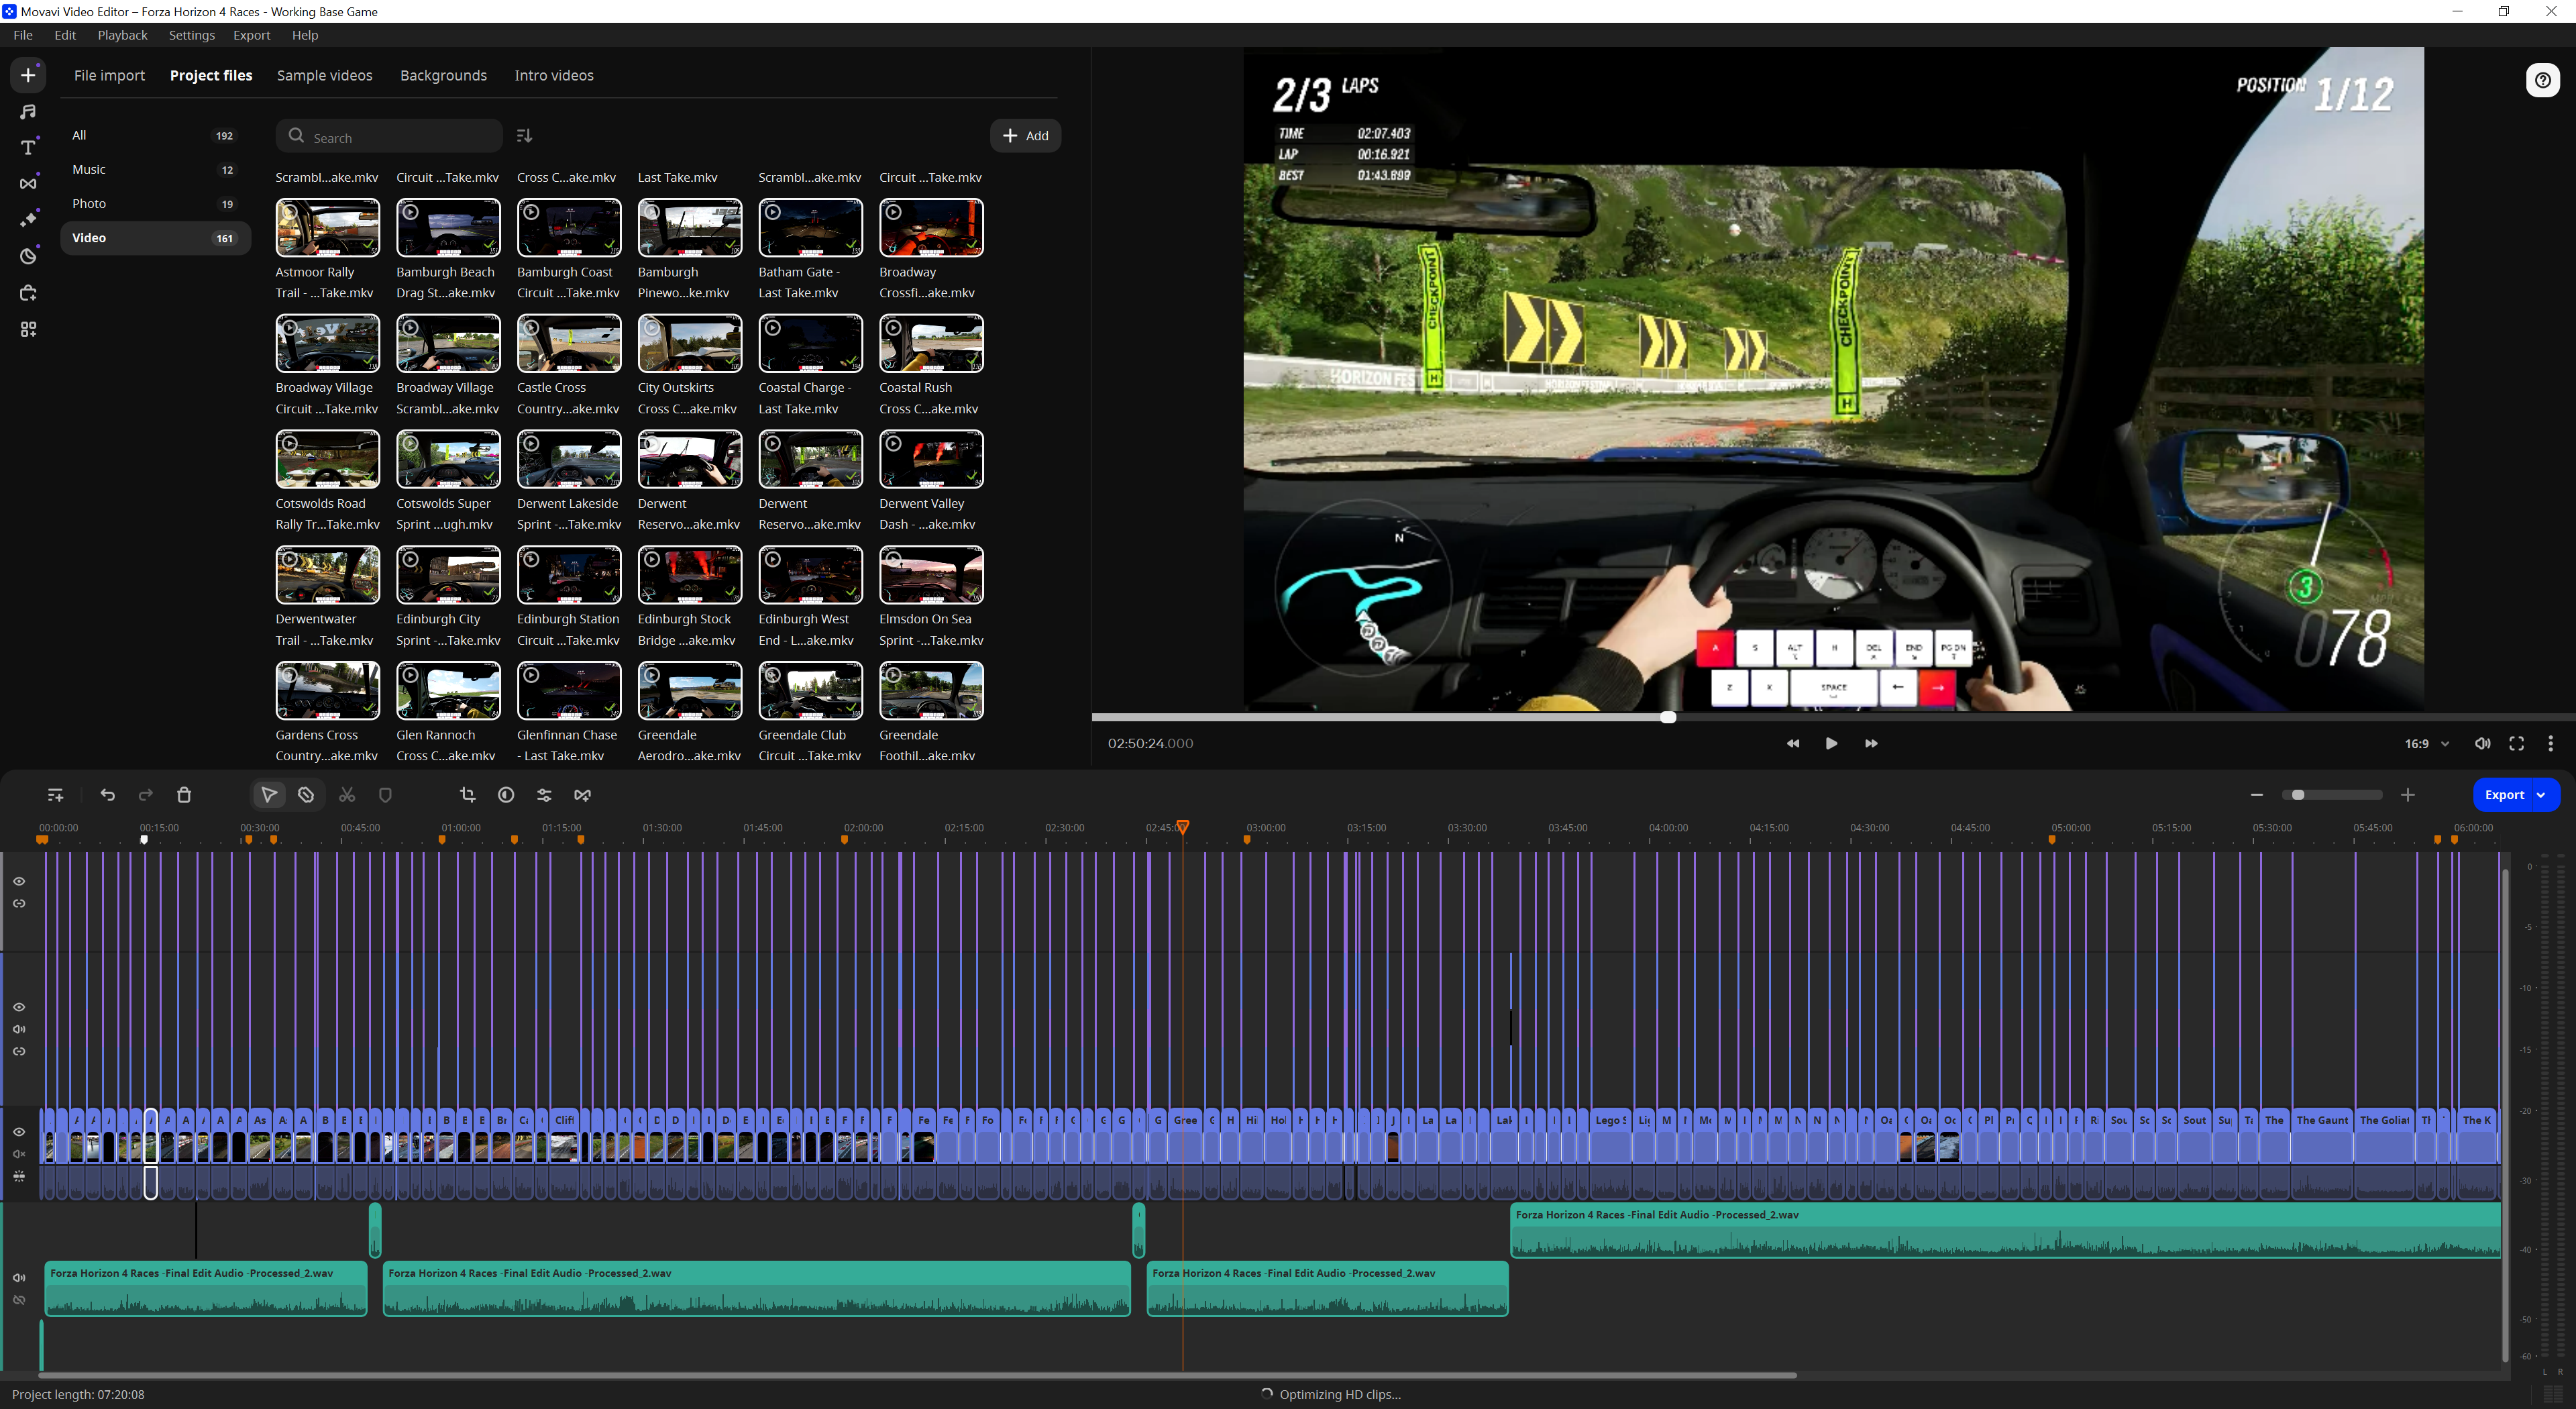Redo the last undone action
Image resolution: width=2576 pixels, height=1409 pixels.
coord(146,795)
